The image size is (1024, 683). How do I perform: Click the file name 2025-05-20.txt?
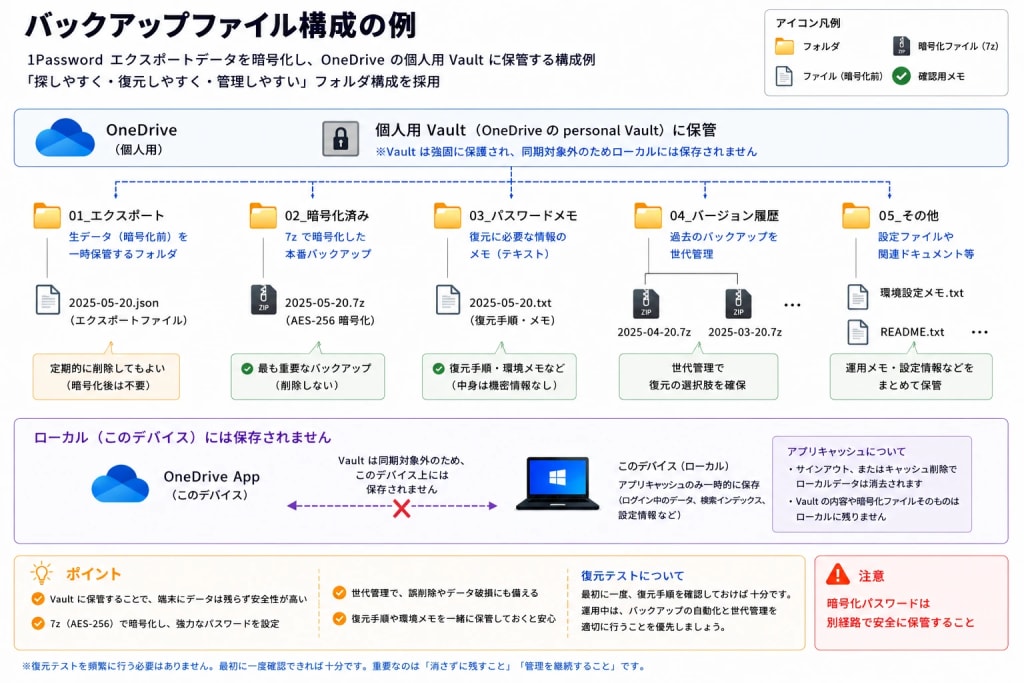(x=510, y=303)
